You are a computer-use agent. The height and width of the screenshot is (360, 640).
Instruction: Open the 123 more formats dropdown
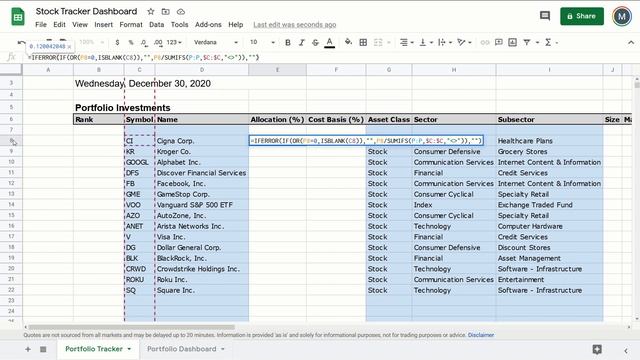[x=174, y=42]
